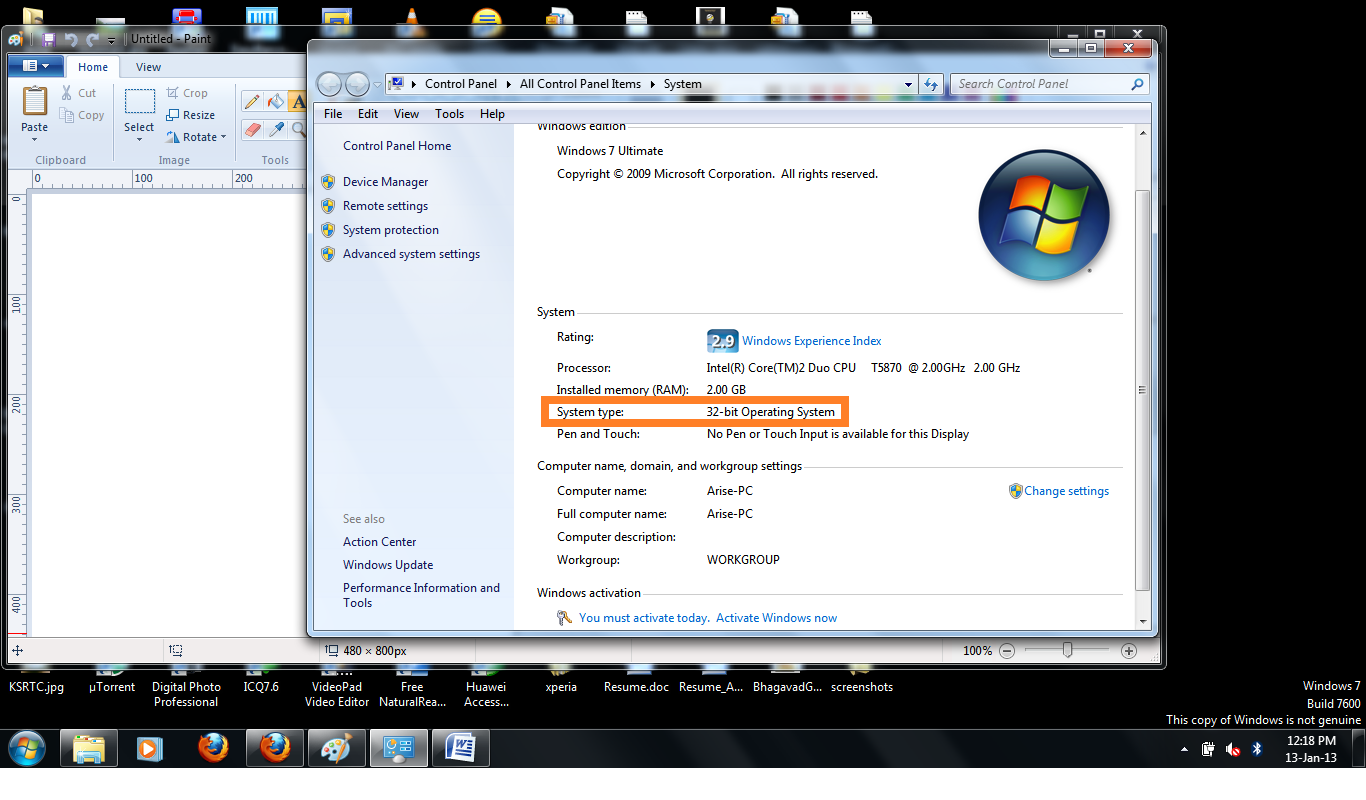
Task: Expand the Select dropdown arrow in Paint
Action: (x=139, y=140)
